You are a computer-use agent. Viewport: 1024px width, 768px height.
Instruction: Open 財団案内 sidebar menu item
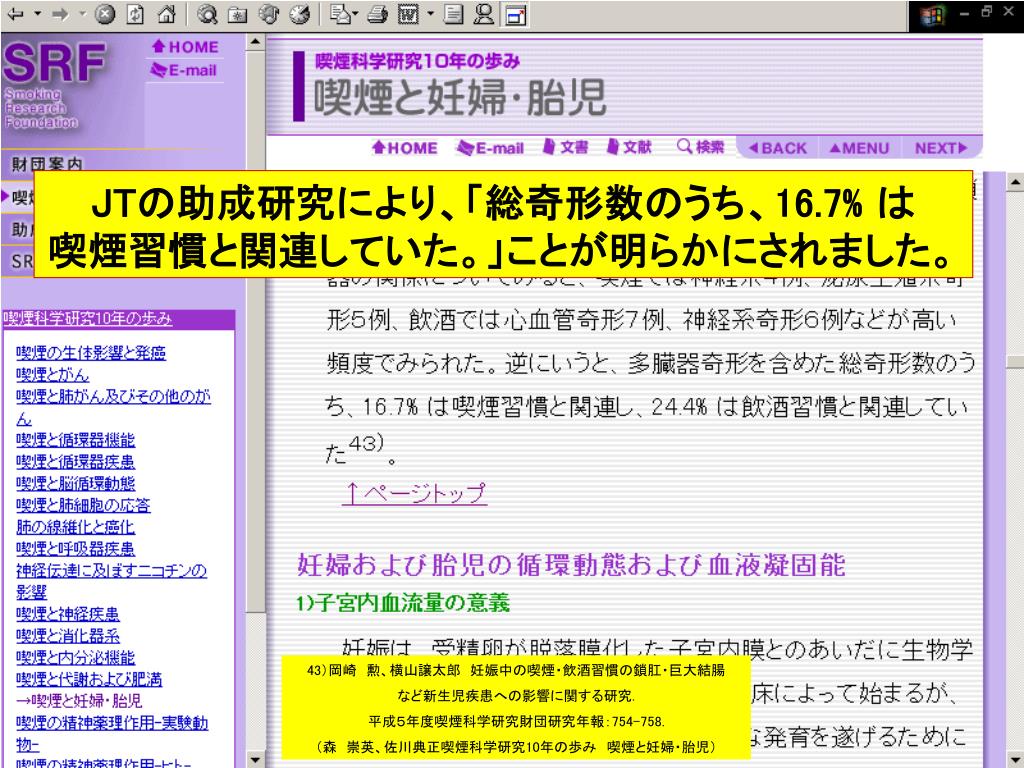coord(48,163)
